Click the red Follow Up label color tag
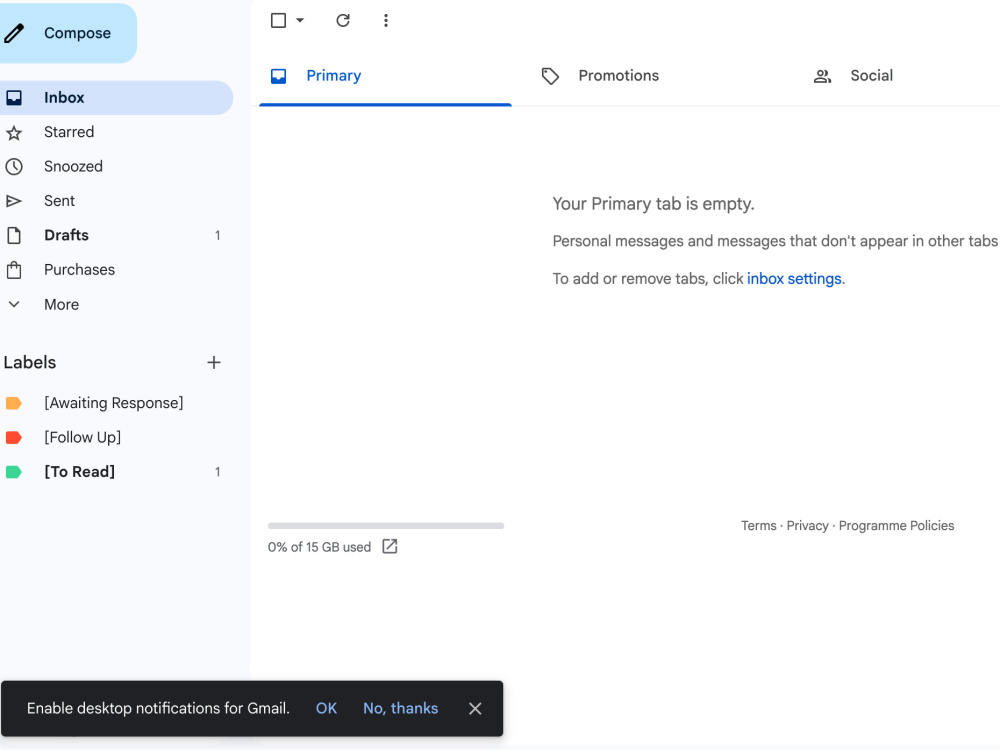1000x750 pixels. [14, 438]
